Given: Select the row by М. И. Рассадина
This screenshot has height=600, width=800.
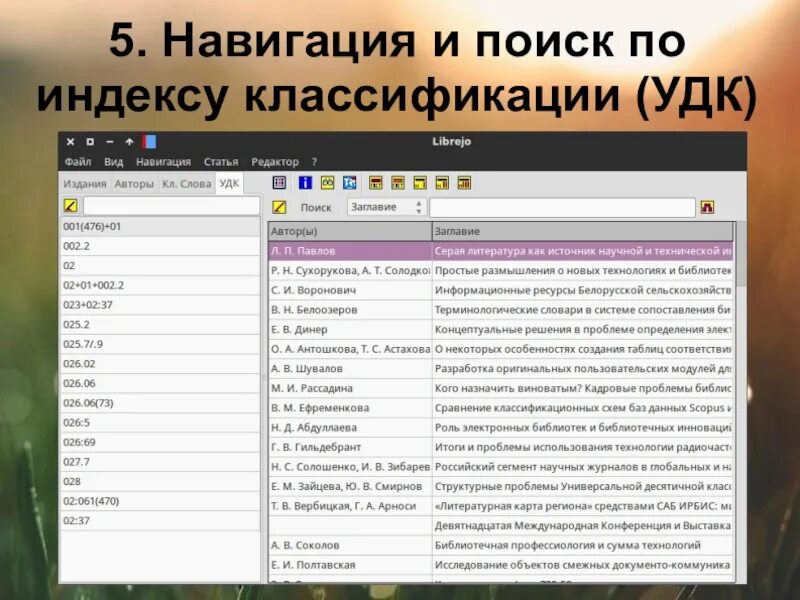Looking at the screenshot, I should click(501, 388).
